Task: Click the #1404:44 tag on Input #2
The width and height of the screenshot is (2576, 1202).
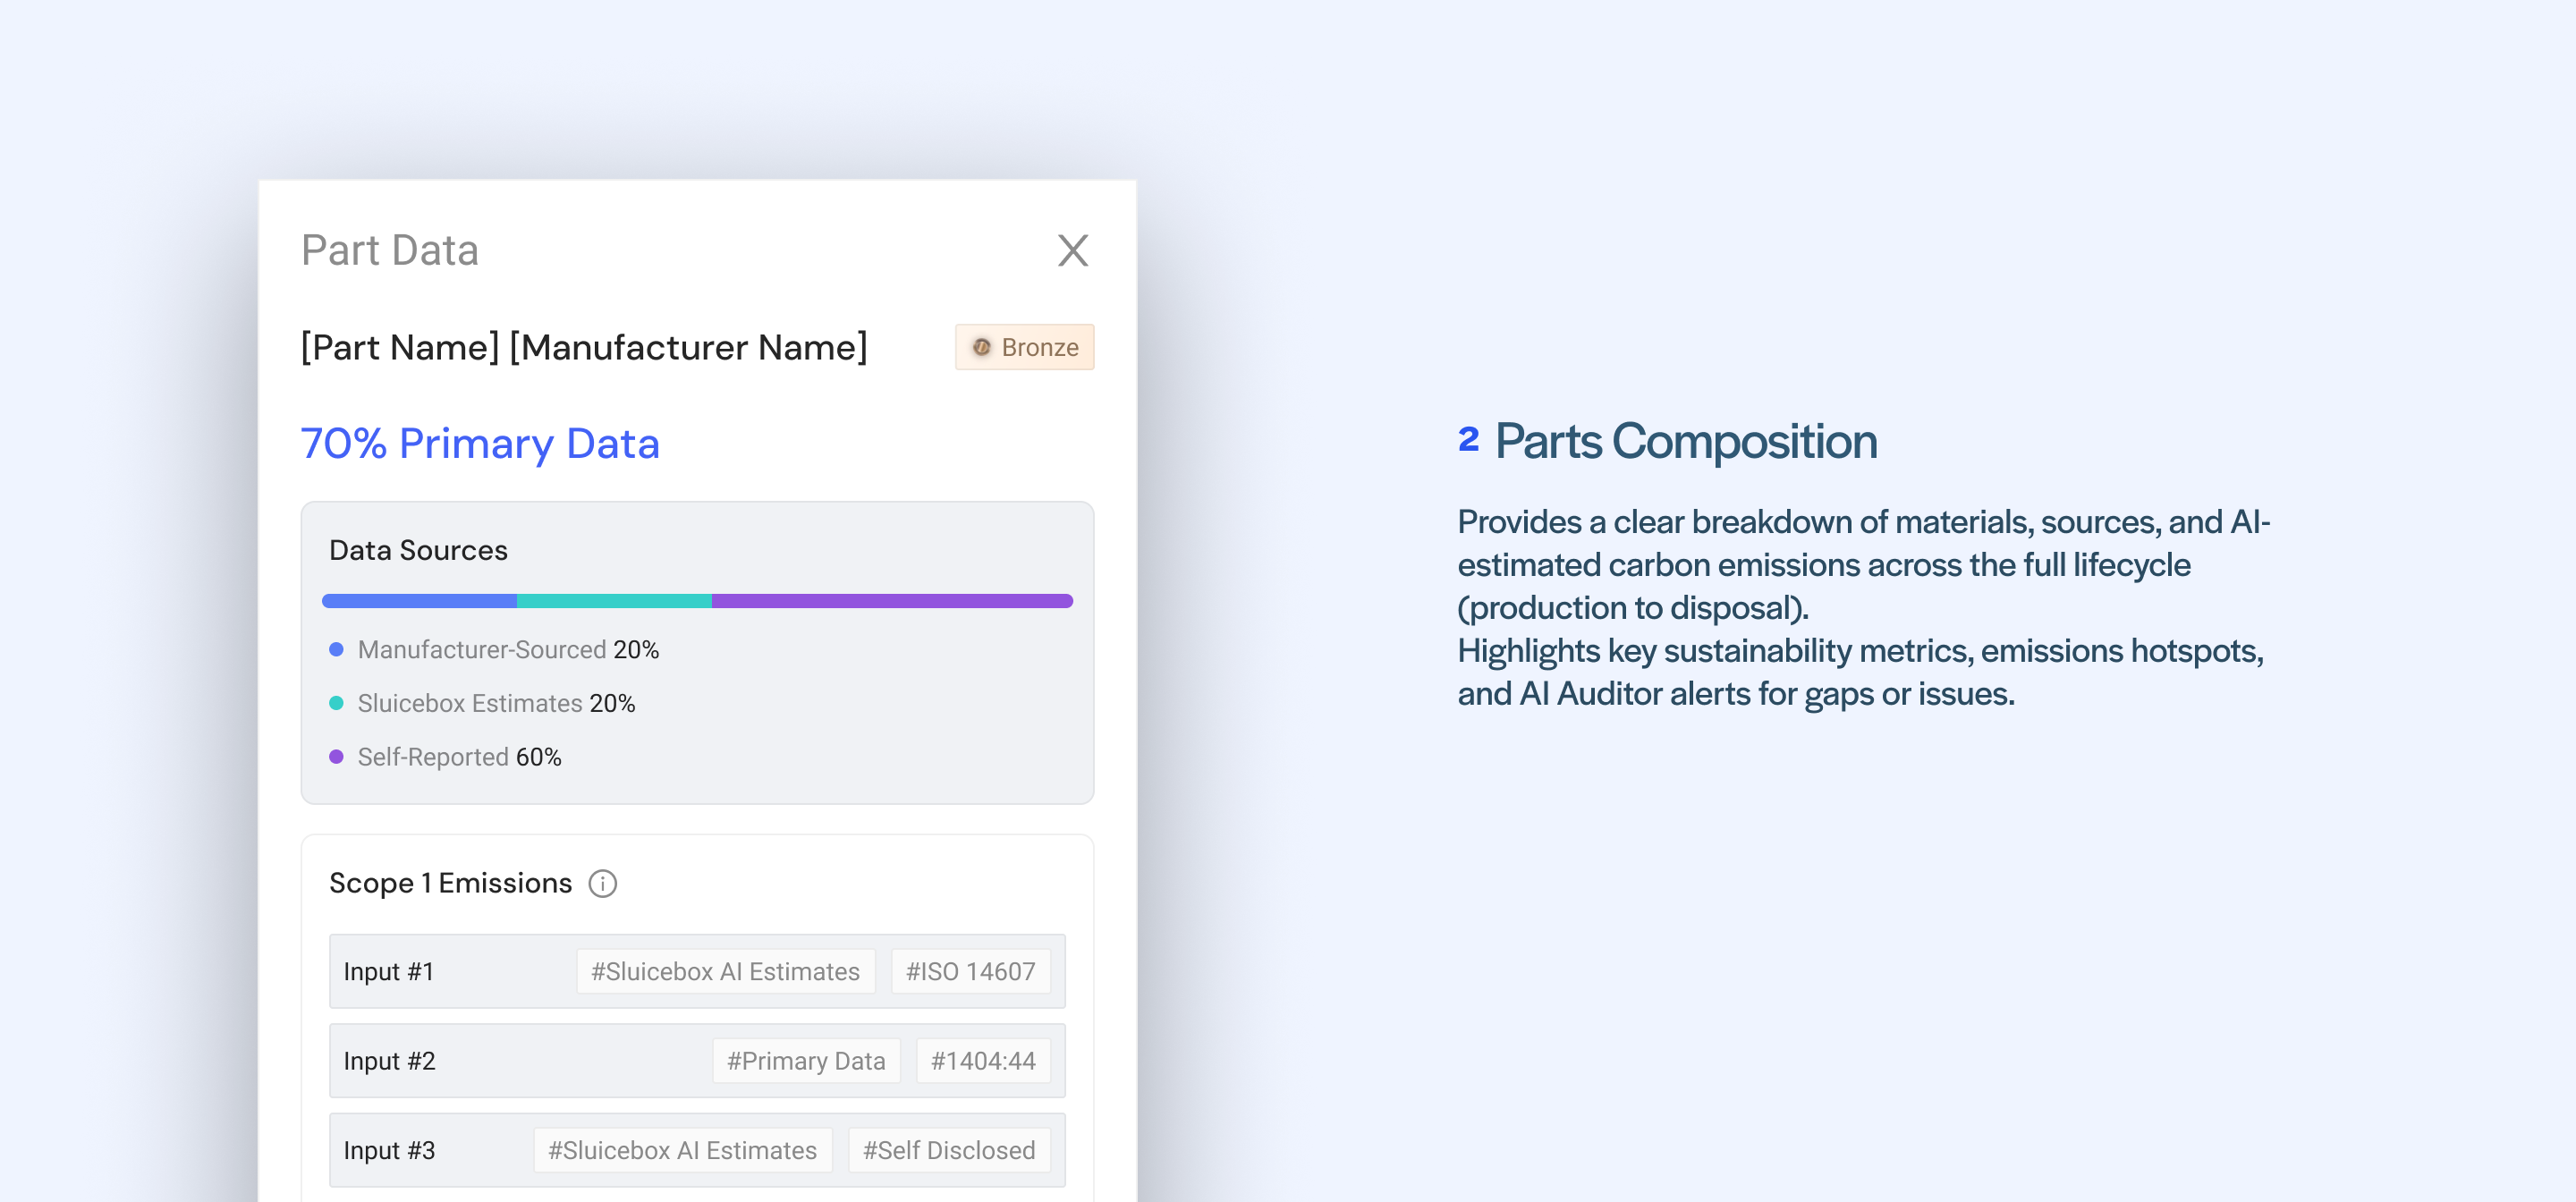Action: [983, 1060]
